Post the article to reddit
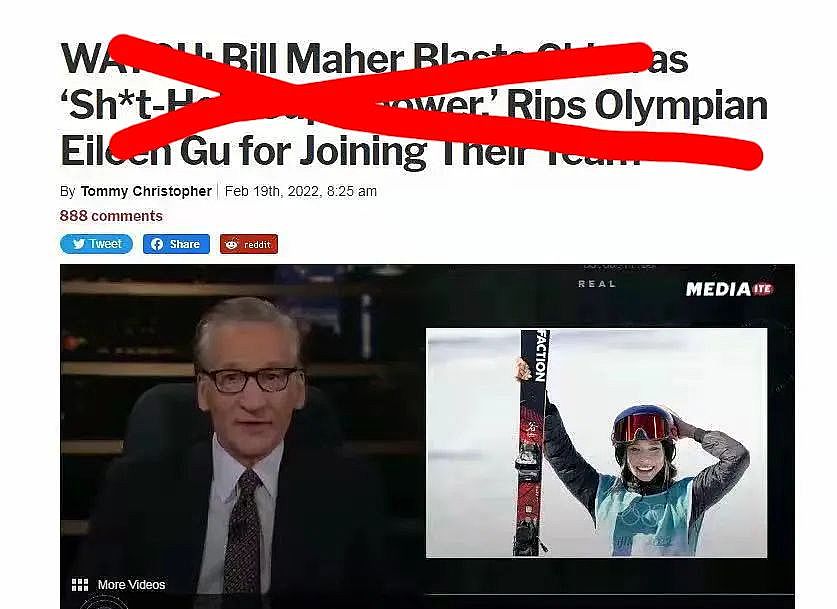Screen dimensions: 837x609 click(249, 244)
